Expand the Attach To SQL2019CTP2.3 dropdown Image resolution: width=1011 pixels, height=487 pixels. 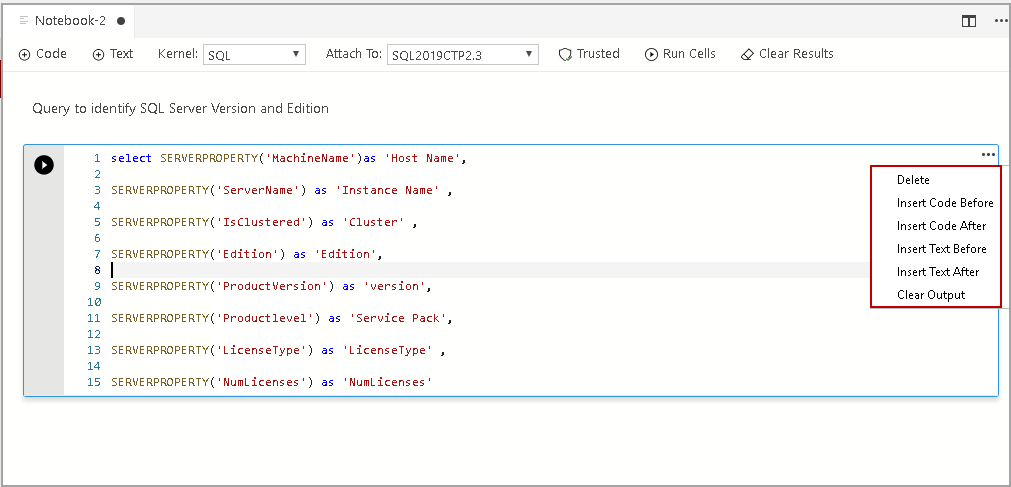point(462,55)
